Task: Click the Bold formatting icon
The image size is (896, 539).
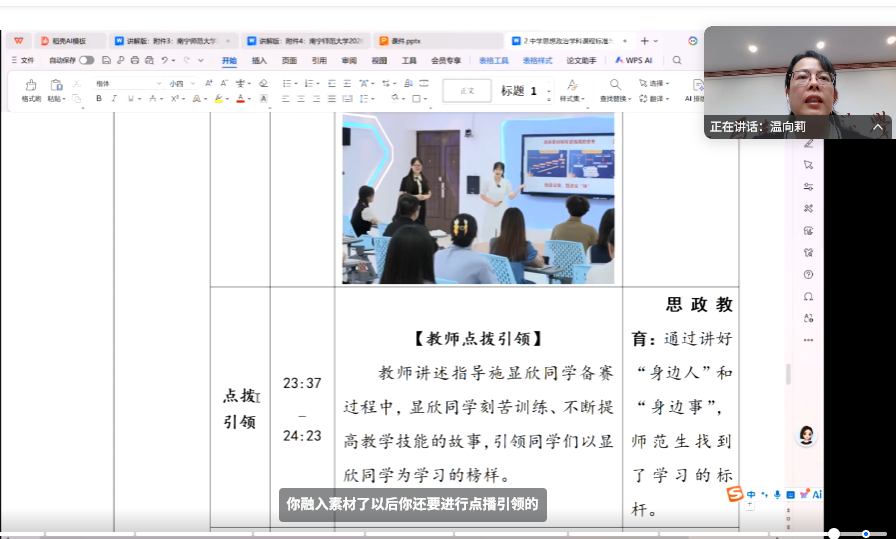Action: 101,98
